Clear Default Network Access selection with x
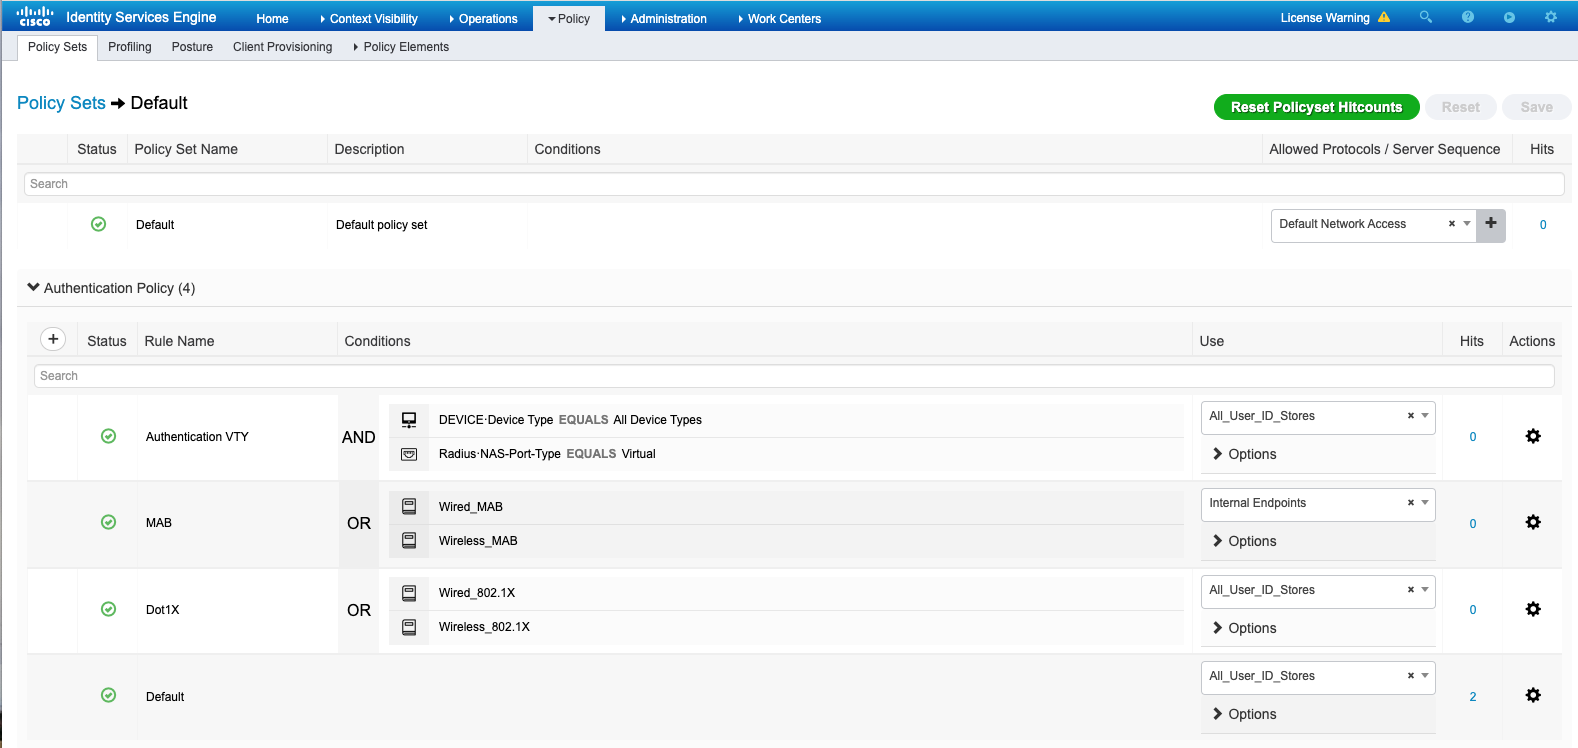 1452,224
